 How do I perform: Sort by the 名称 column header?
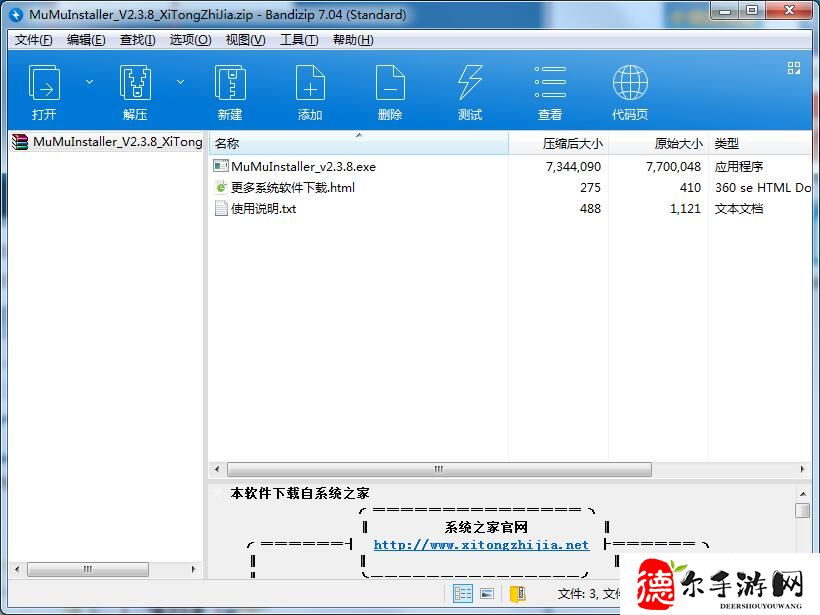pos(359,143)
